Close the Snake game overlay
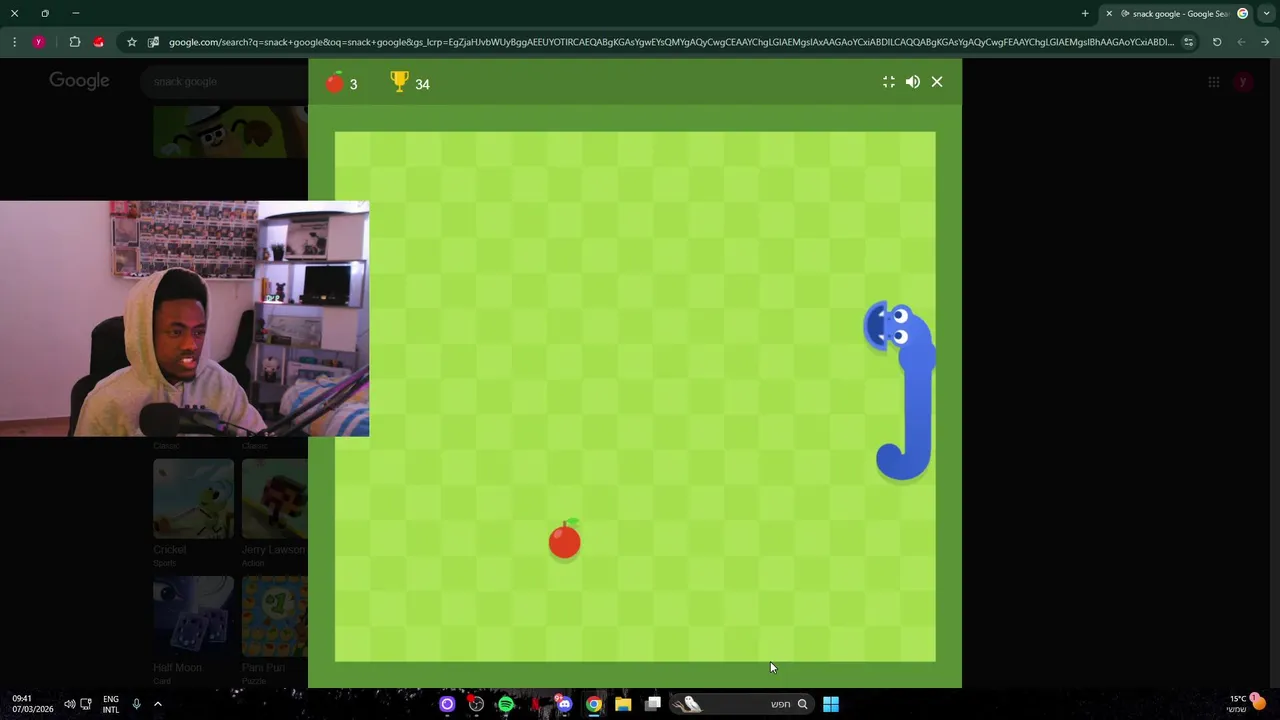 (937, 82)
